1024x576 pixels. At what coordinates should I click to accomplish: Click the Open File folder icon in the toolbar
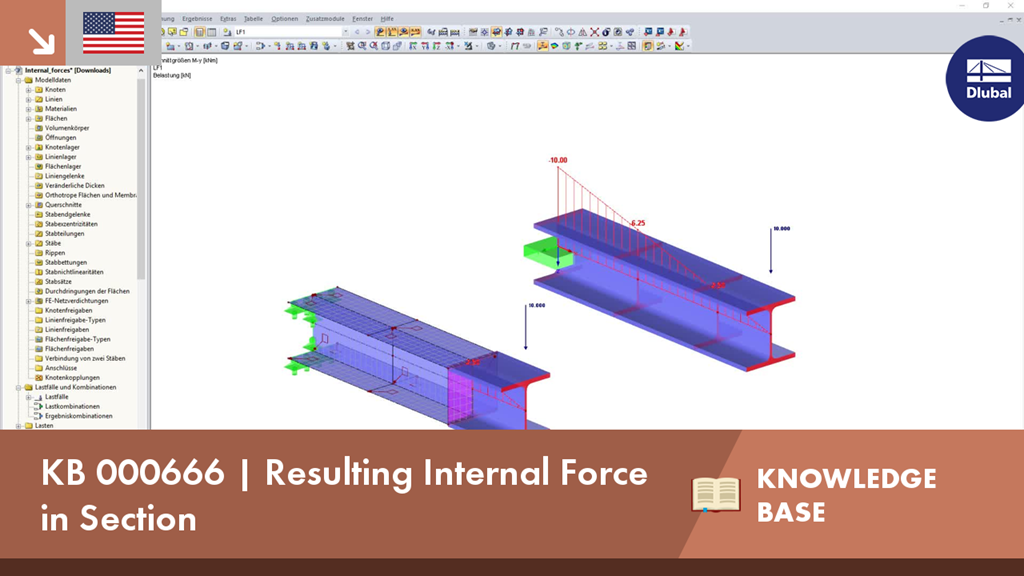[184, 31]
